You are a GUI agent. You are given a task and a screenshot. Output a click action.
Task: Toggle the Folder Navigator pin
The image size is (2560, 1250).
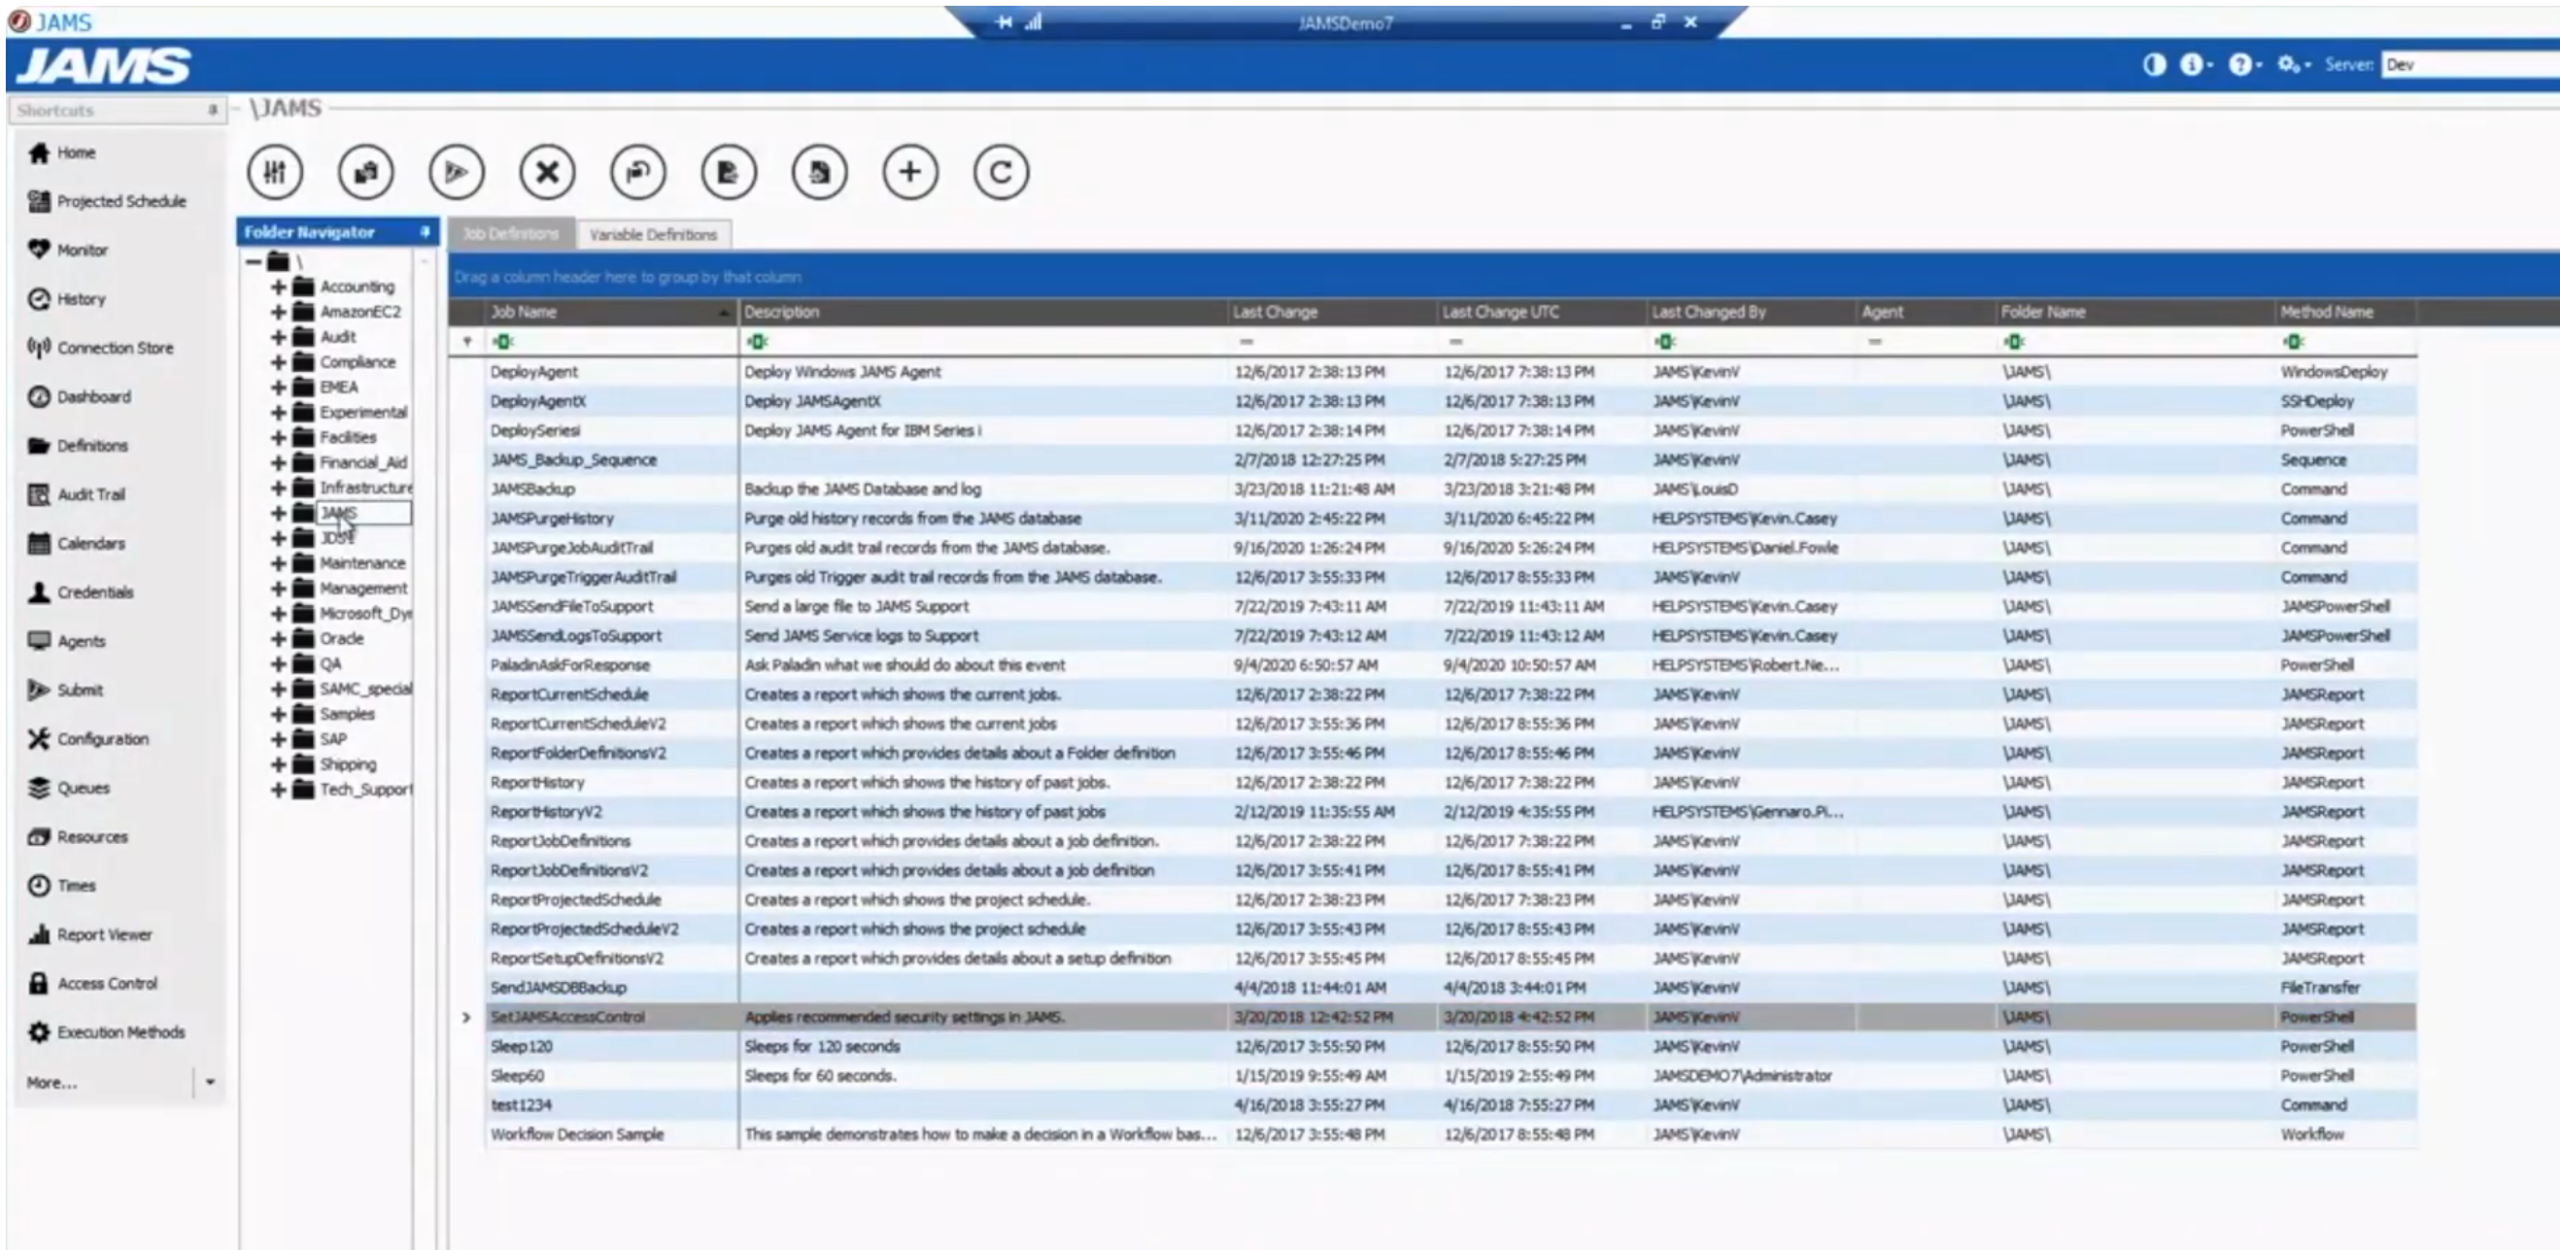[x=425, y=232]
